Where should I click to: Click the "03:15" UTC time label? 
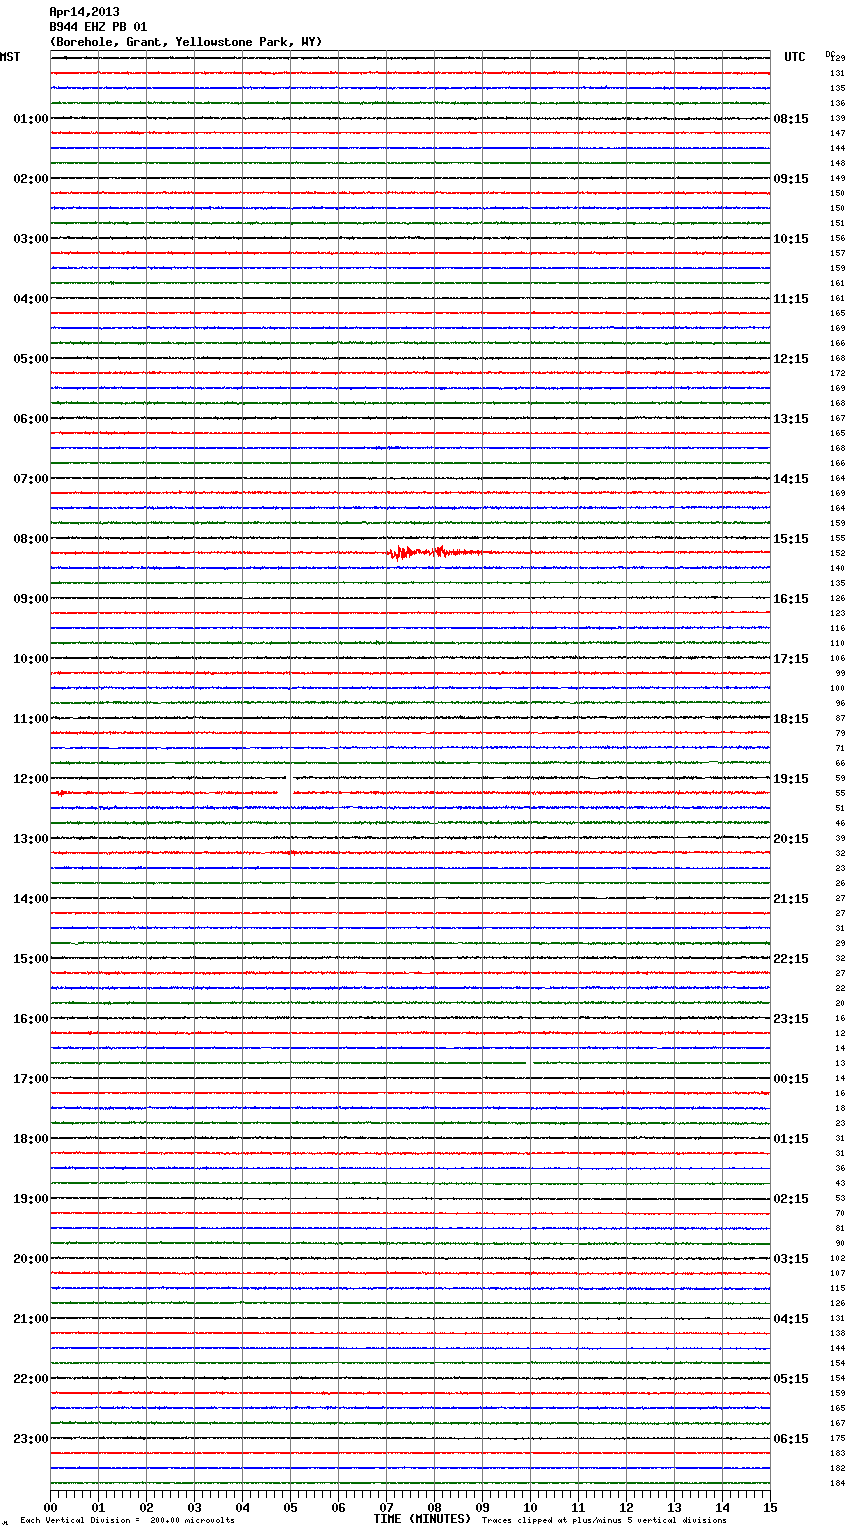[791, 1259]
